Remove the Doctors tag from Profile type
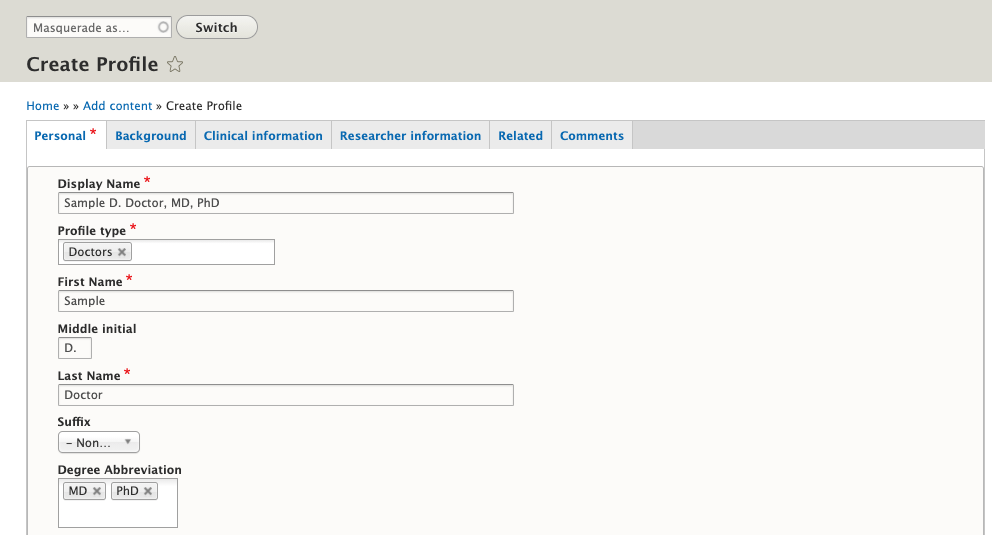 click(122, 252)
